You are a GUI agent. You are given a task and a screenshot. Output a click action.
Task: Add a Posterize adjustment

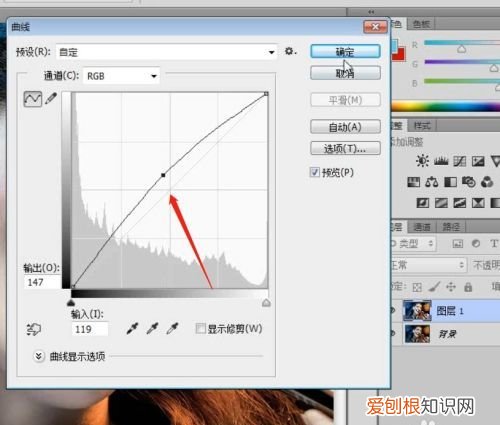tap(441, 203)
